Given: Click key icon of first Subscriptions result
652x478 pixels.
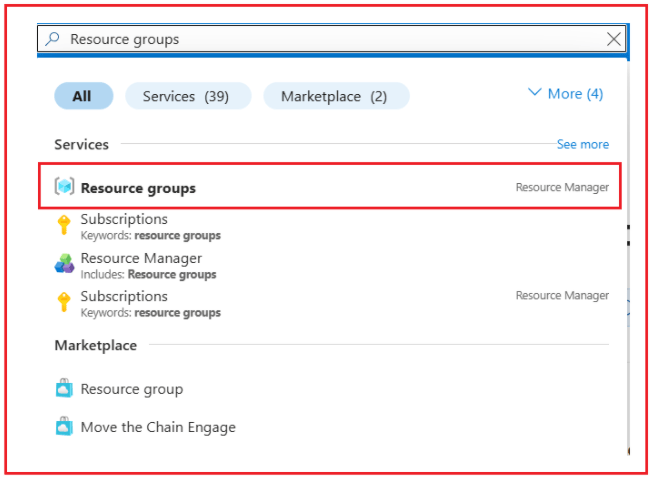Looking at the screenshot, I should coord(64,225).
